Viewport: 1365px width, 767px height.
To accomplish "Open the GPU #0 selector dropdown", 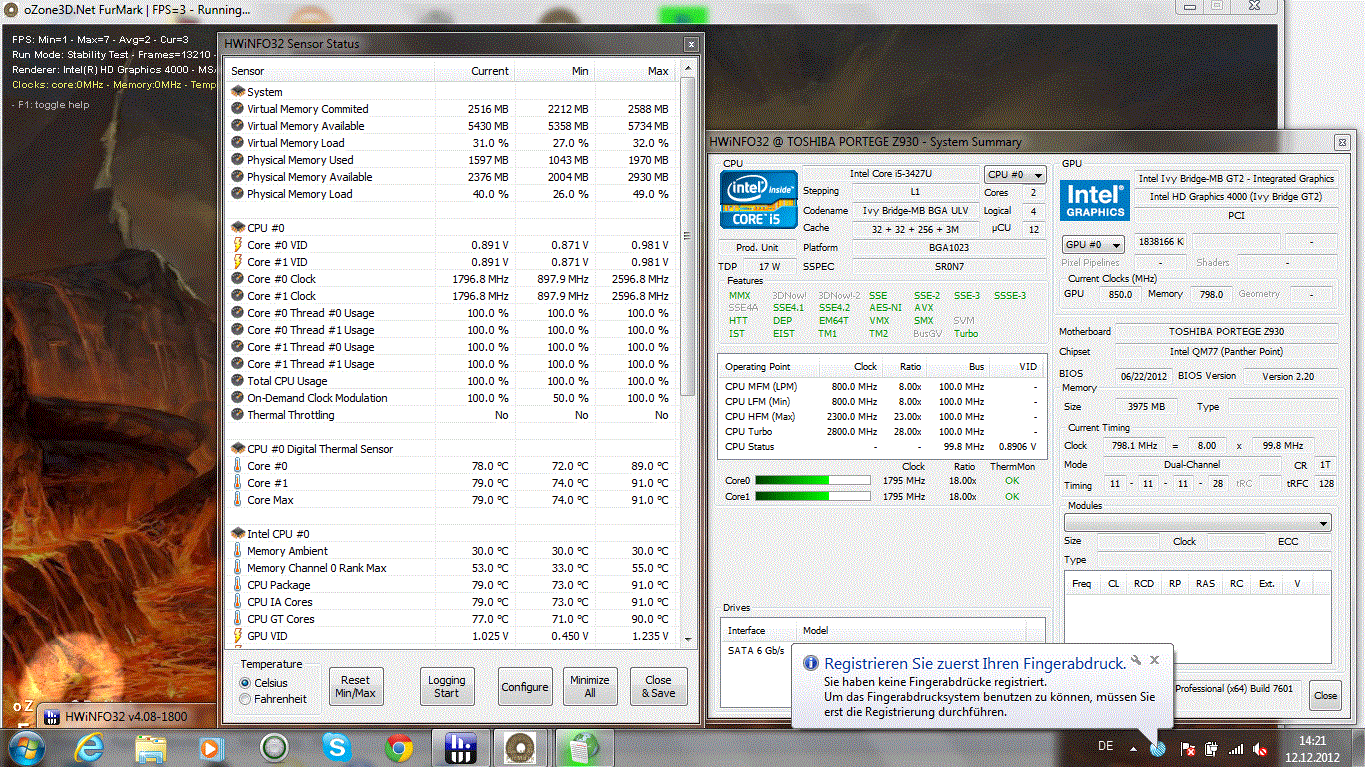I will pos(1093,244).
